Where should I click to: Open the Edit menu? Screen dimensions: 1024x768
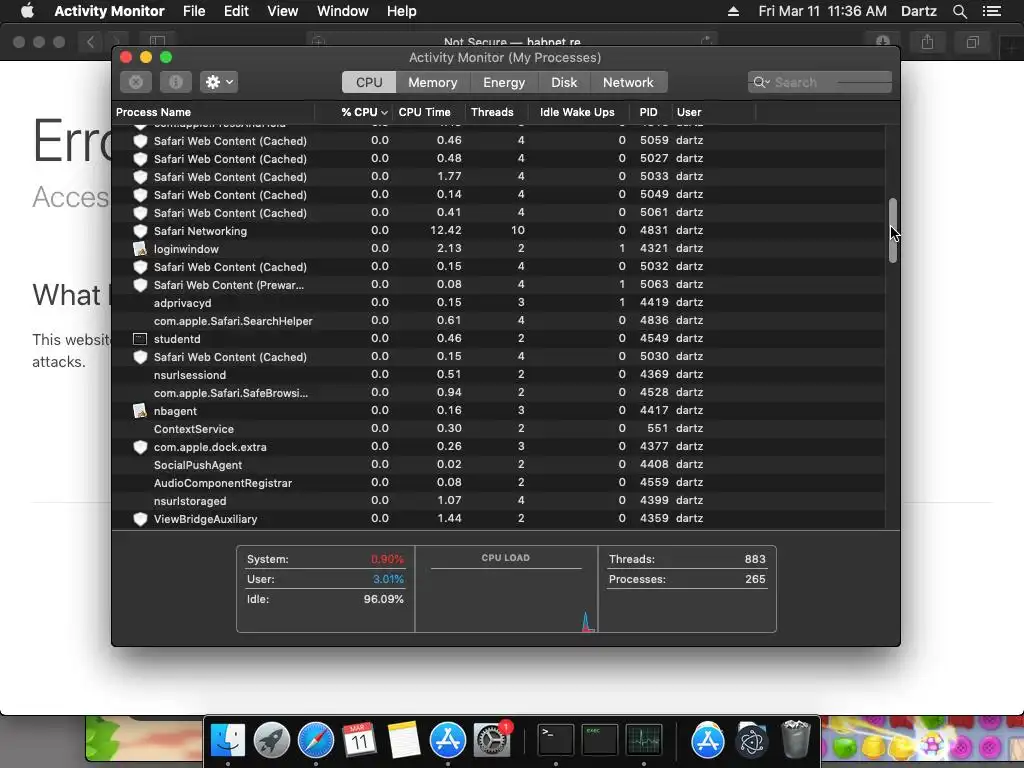tap(236, 11)
